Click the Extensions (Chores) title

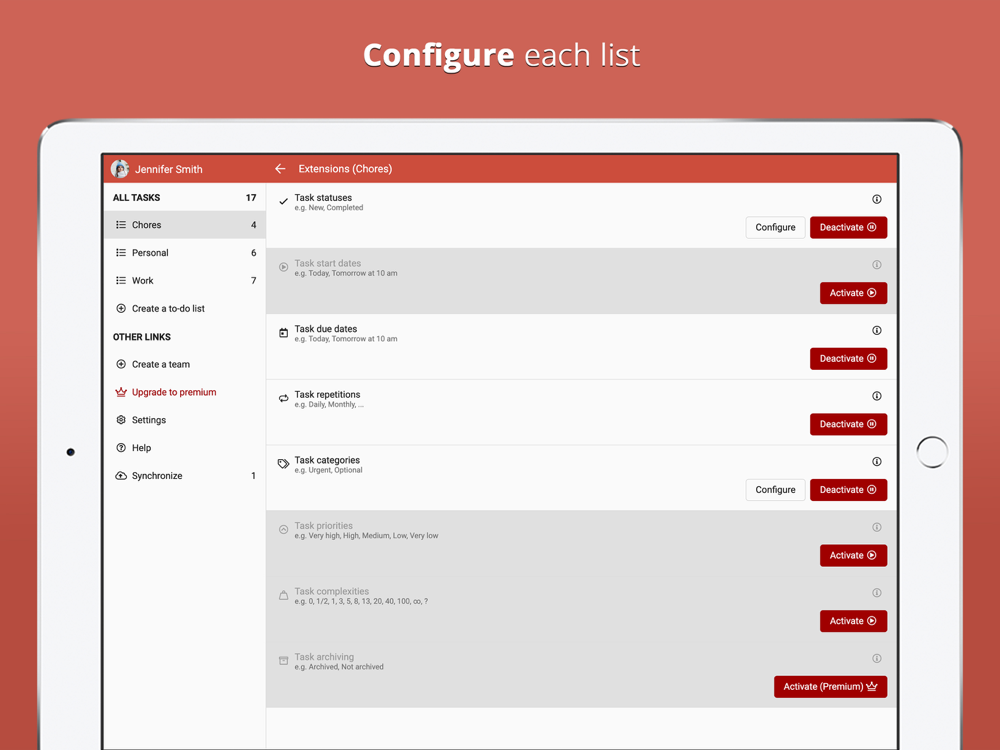(x=345, y=169)
